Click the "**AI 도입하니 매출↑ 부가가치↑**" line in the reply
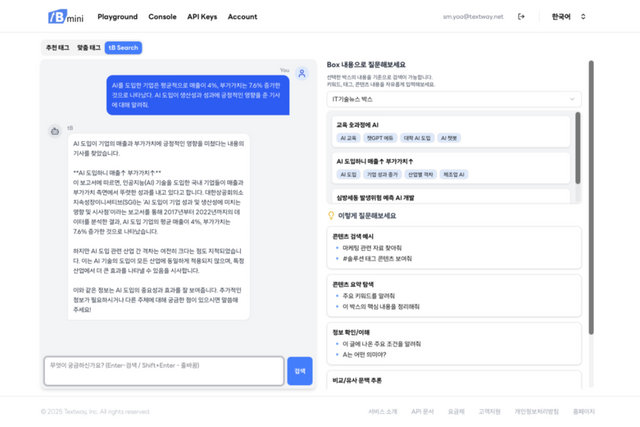The image size is (640, 427). (117, 173)
